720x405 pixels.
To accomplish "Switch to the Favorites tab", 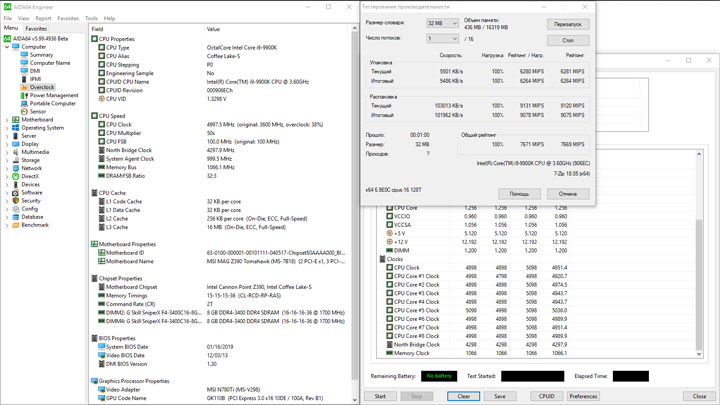I will point(36,28).
